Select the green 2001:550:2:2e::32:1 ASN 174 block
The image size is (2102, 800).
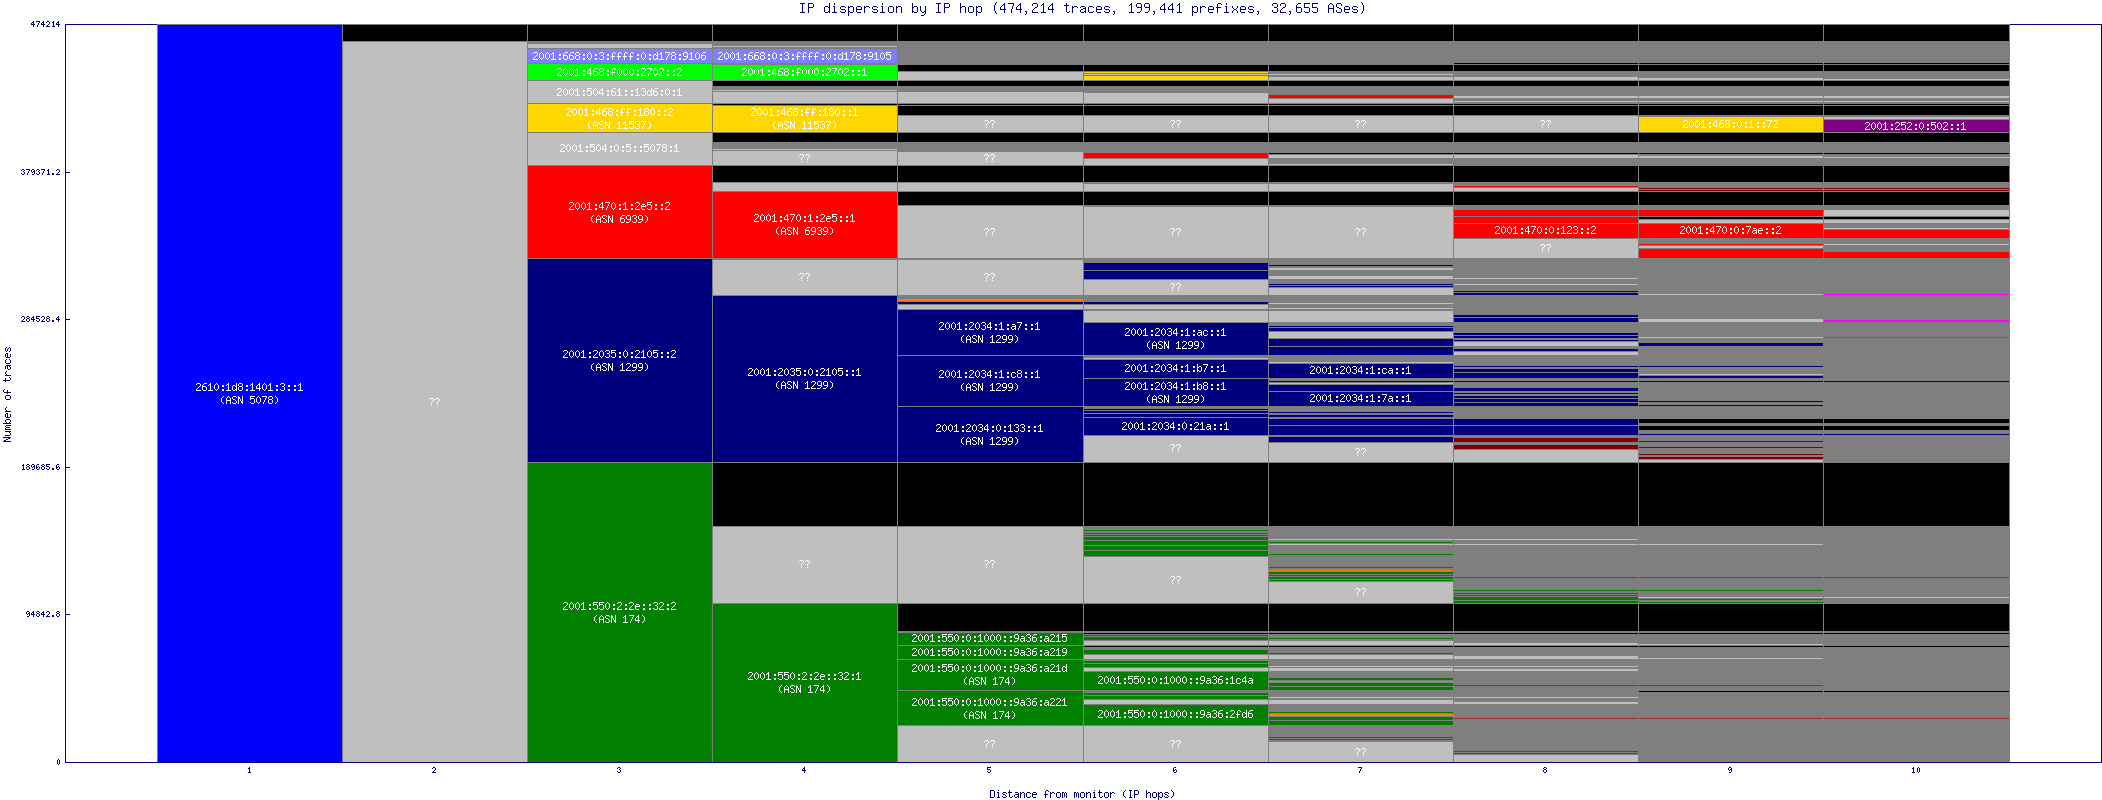(x=805, y=682)
